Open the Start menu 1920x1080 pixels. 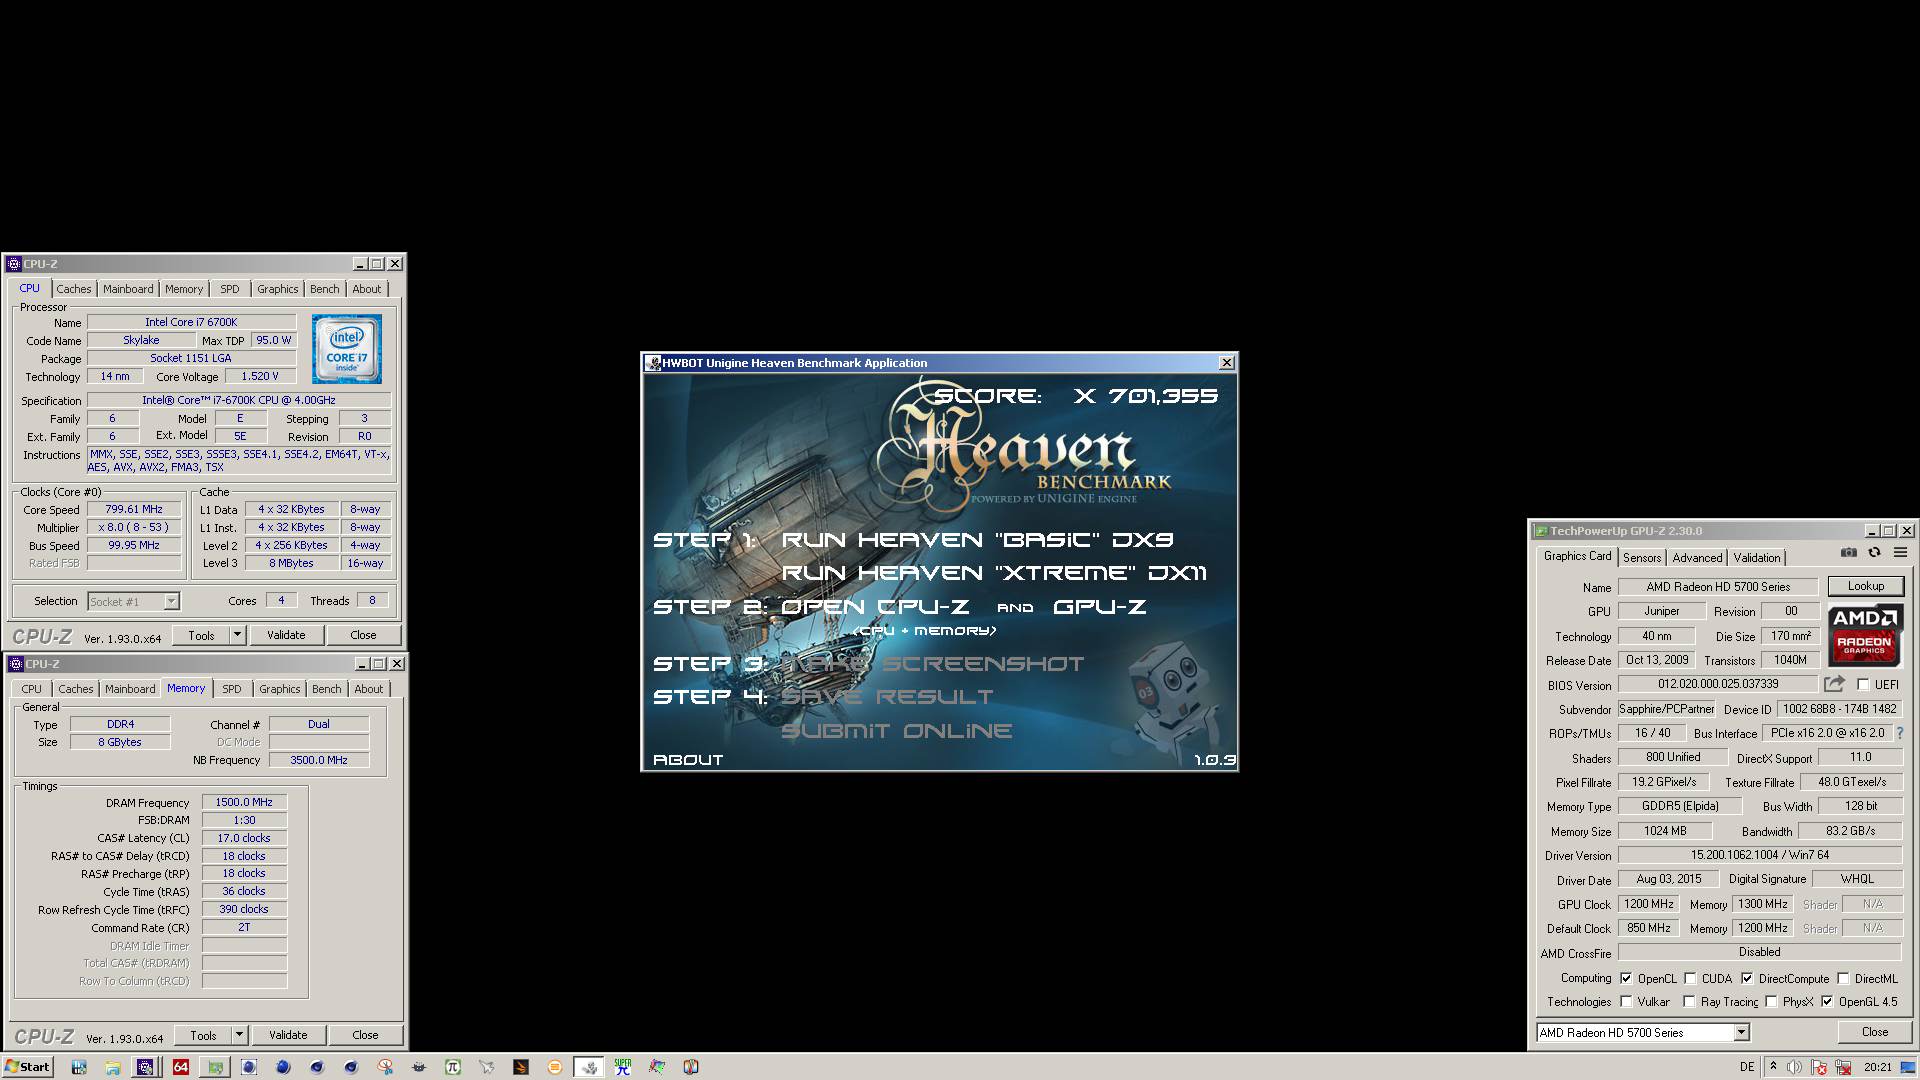(27, 1067)
